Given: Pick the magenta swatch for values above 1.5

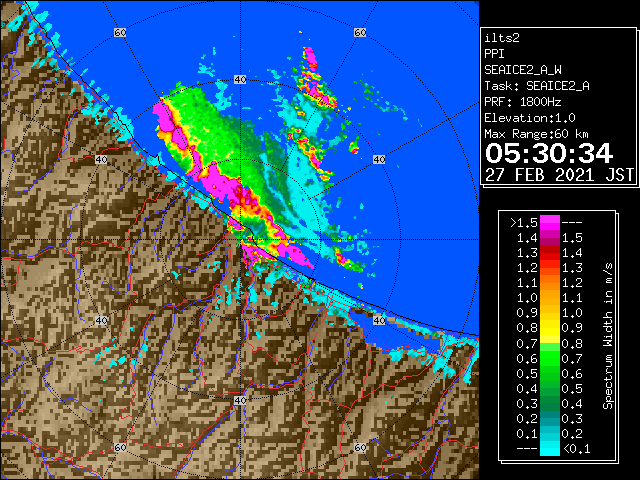Looking at the screenshot, I should tap(549, 223).
